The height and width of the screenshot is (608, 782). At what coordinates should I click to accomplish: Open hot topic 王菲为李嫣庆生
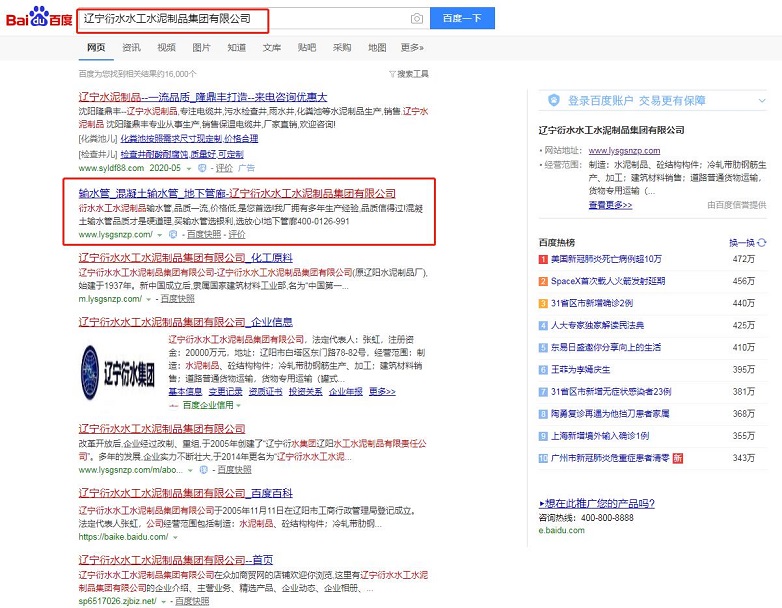pos(580,370)
